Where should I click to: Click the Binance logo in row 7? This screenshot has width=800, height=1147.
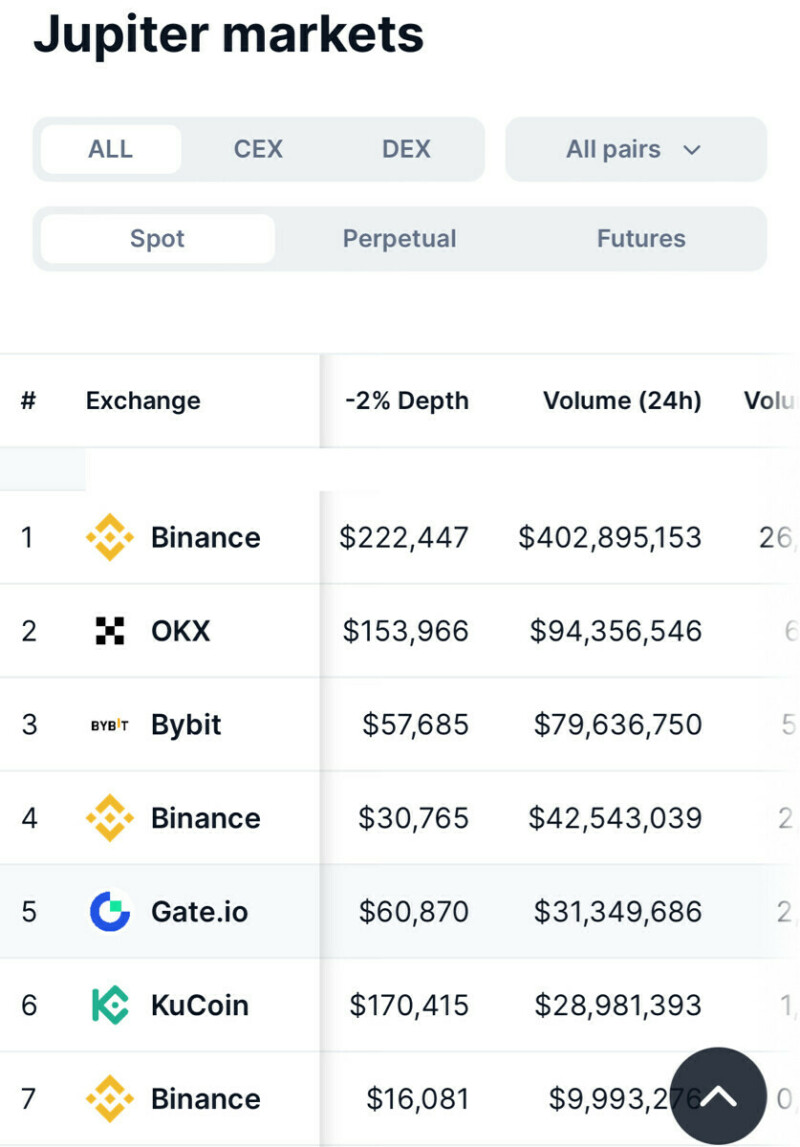pos(109,1099)
